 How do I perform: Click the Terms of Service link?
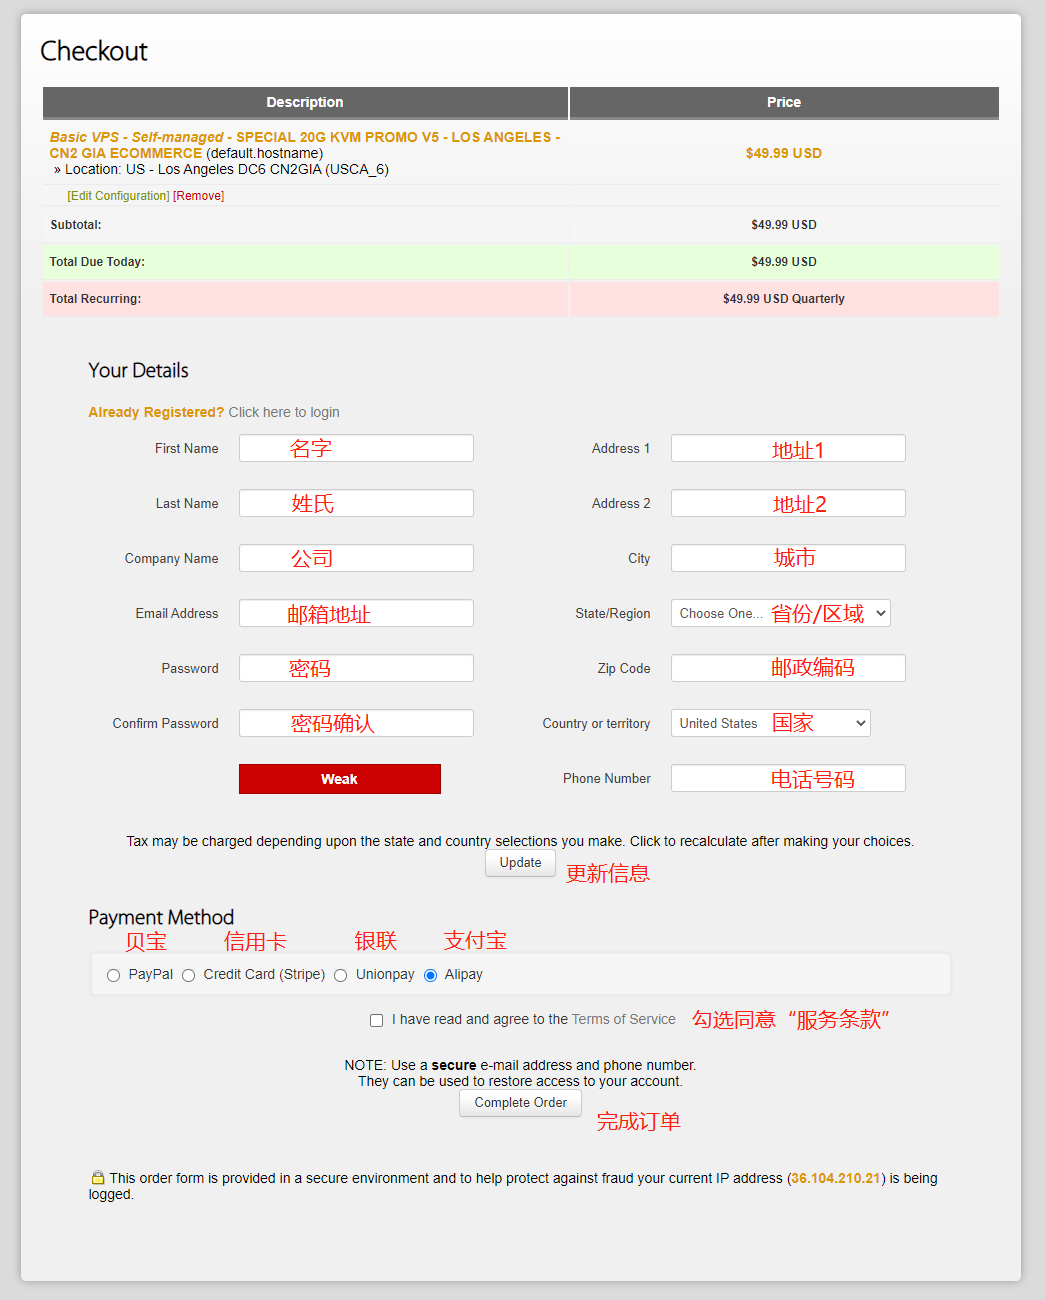(x=623, y=1019)
